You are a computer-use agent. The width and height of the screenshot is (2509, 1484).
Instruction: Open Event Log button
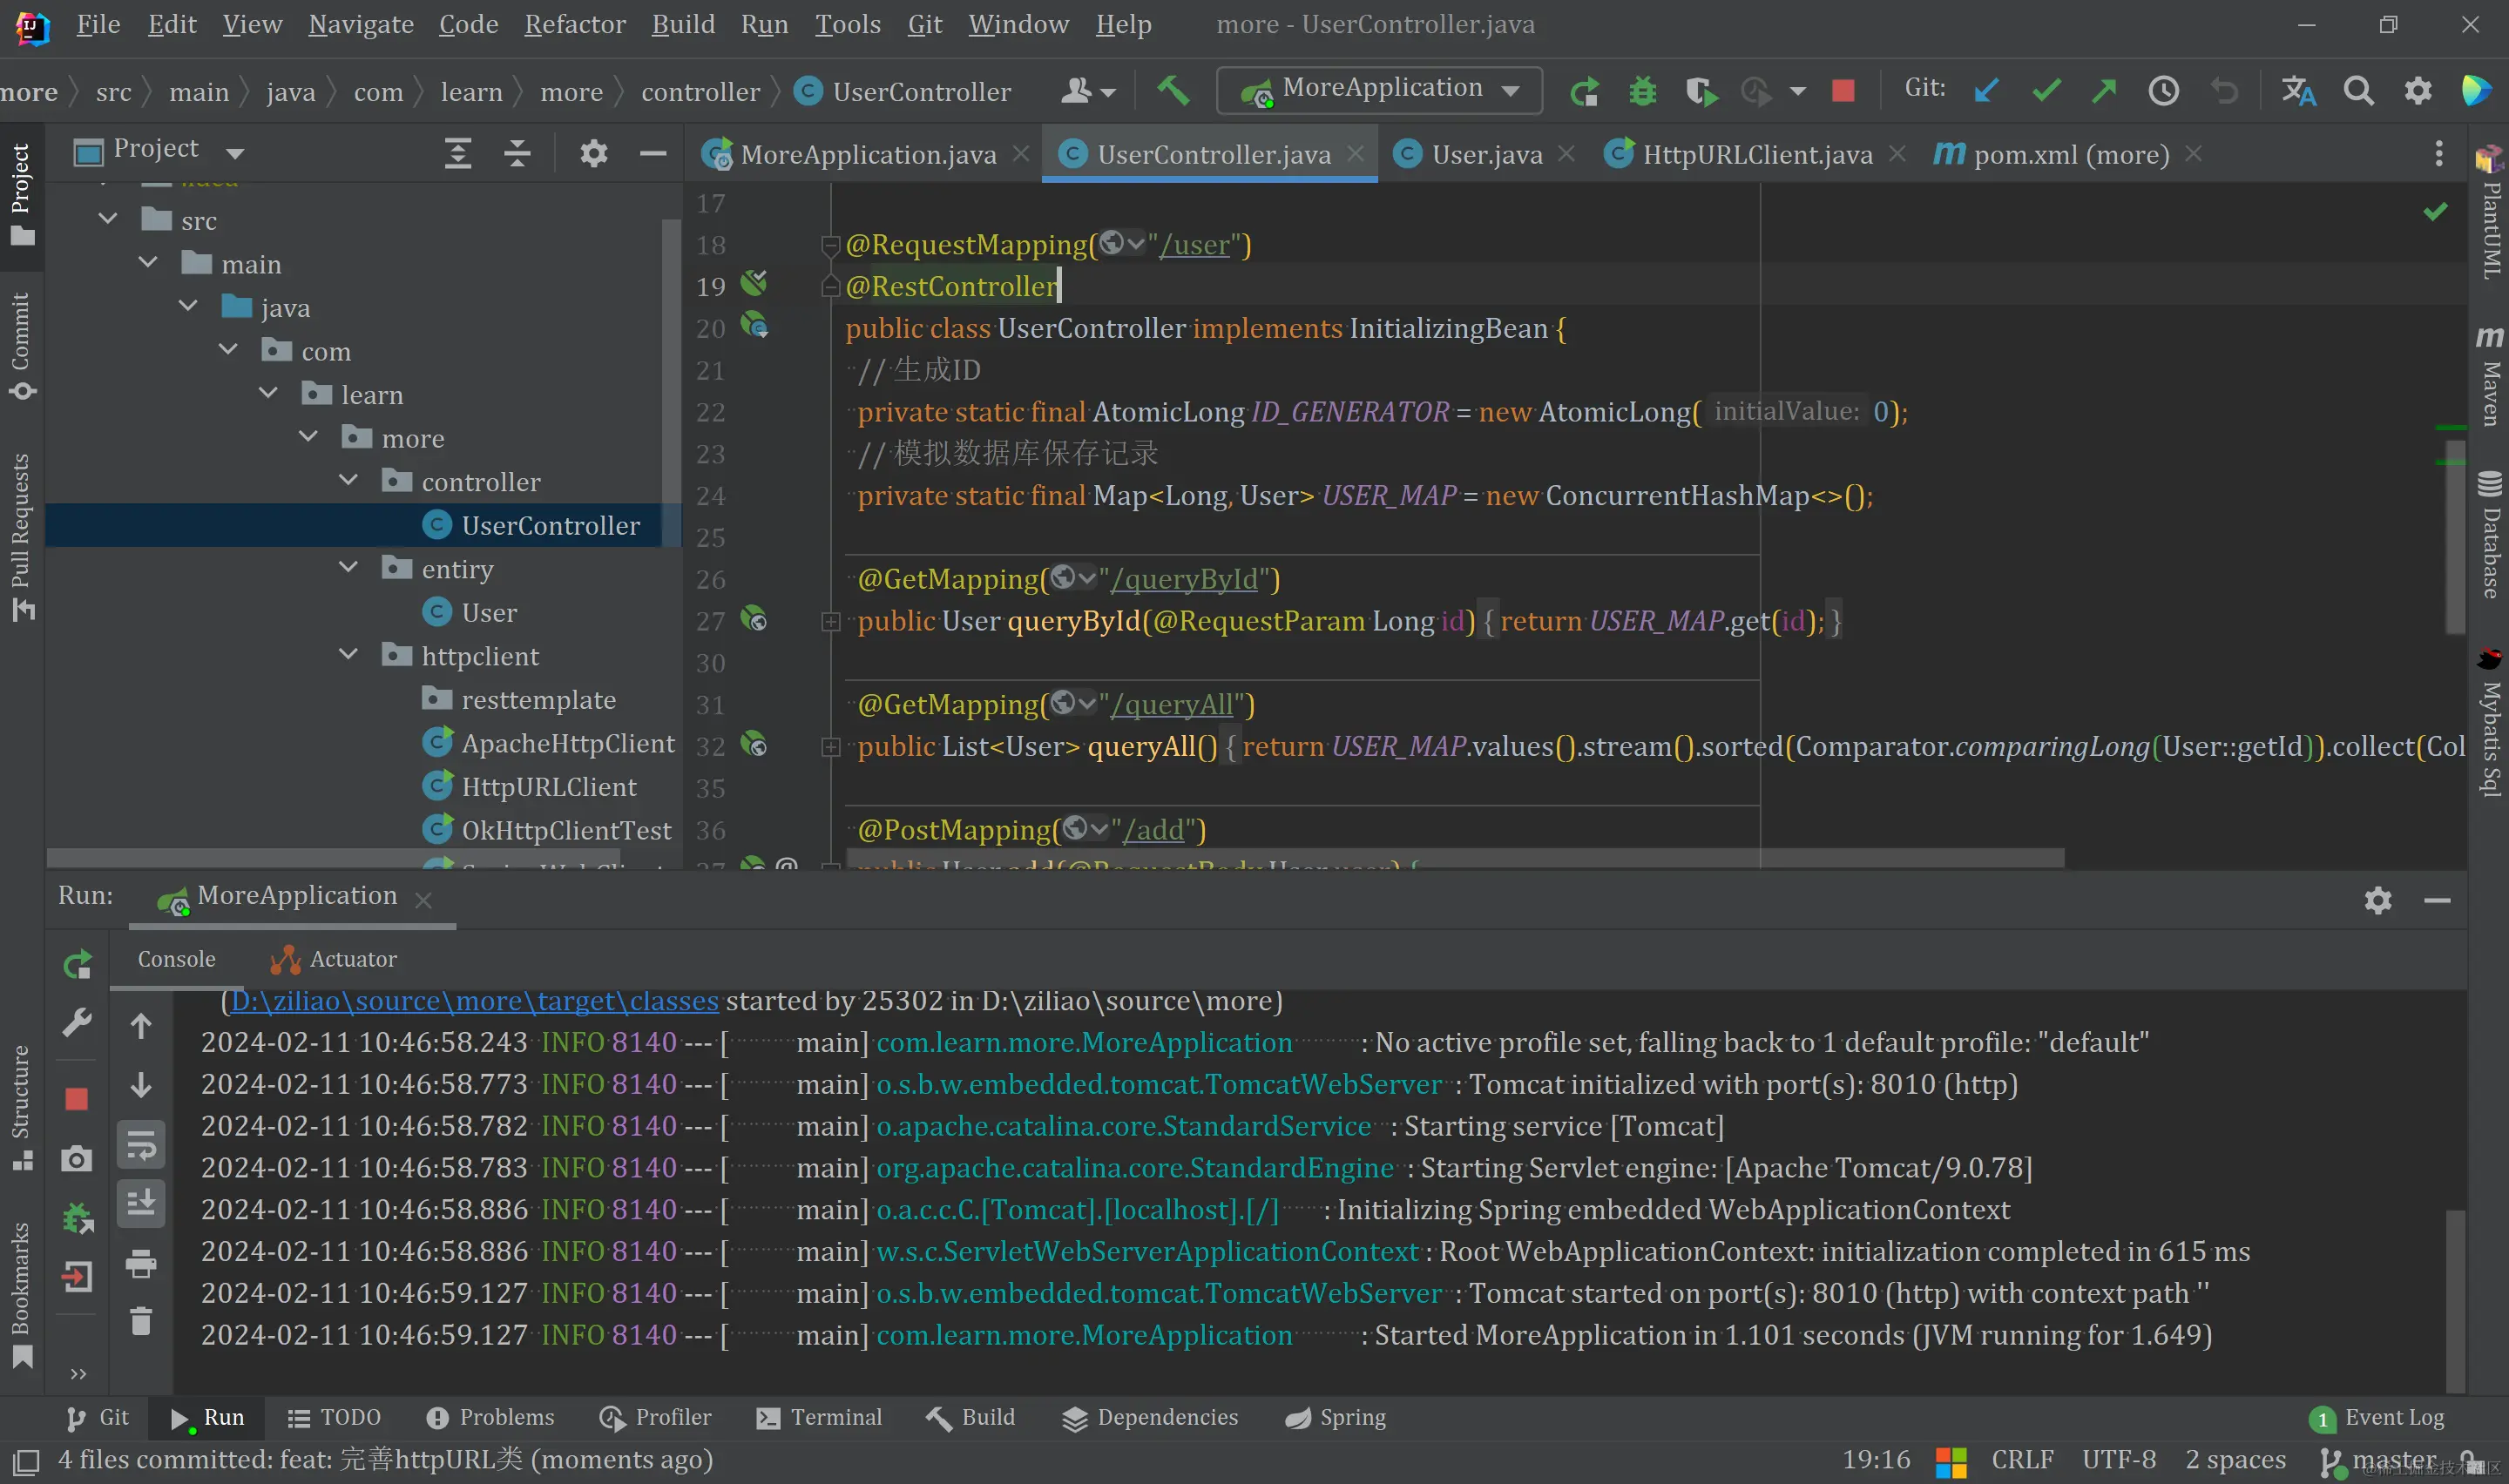point(2376,1418)
